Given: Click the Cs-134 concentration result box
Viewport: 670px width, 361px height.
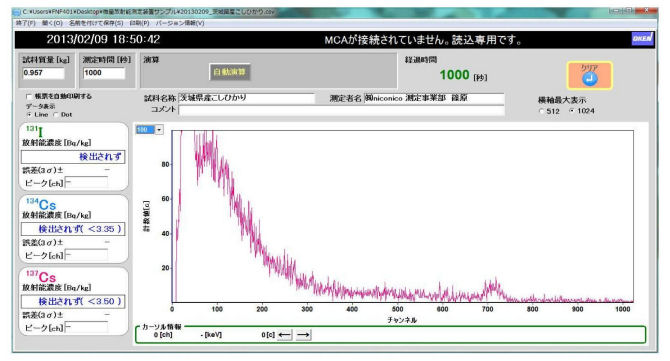Looking at the screenshot, I should pyautogui.click(x=73, y=229).
